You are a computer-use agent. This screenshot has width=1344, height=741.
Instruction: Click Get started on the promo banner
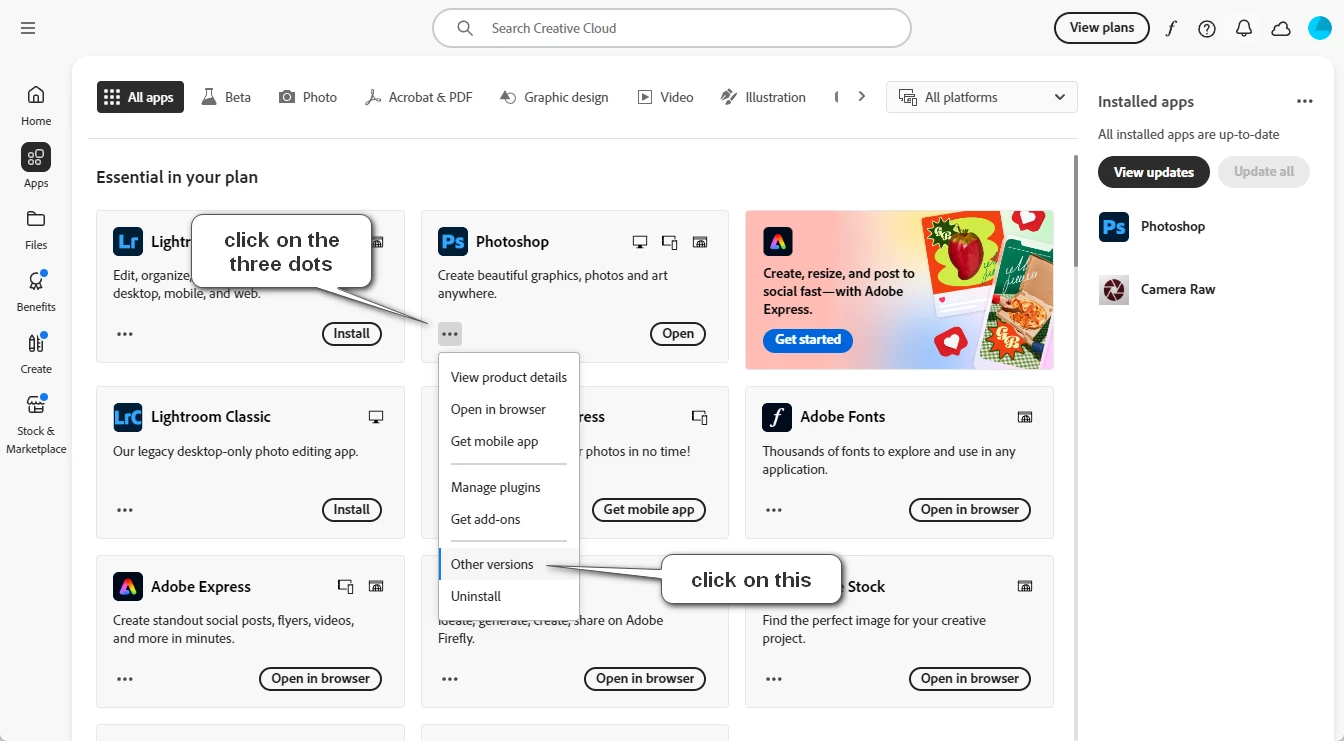808,340
